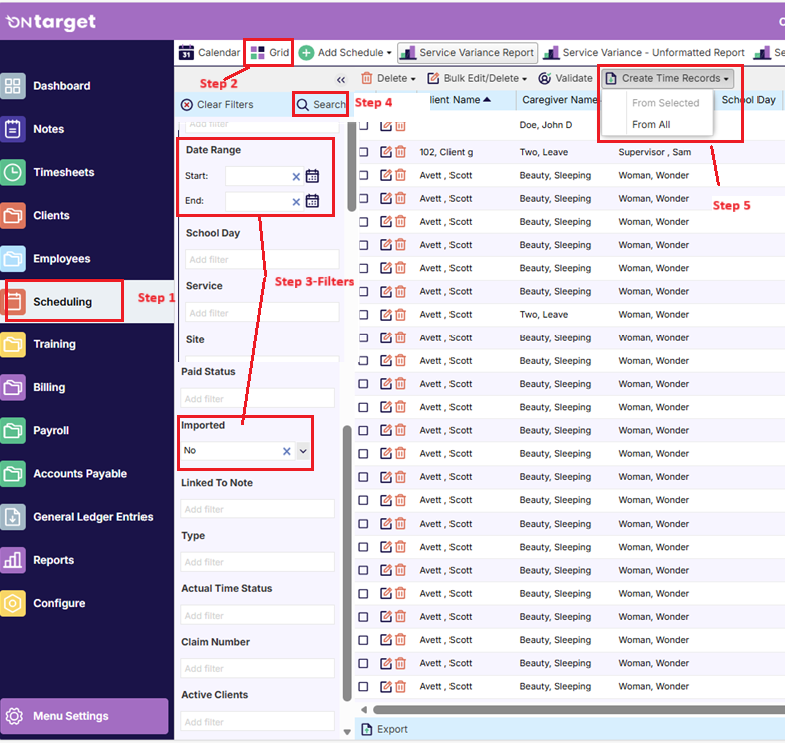Edit the 102, Client g schedule row

[385, 152]
